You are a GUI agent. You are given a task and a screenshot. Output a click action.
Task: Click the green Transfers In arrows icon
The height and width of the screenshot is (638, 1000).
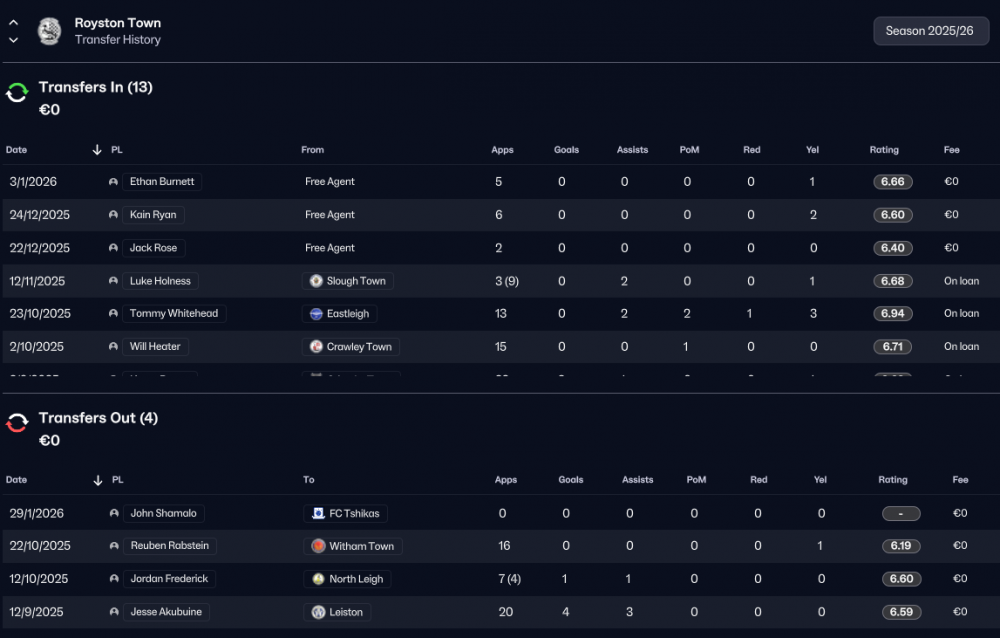click(x=17, y=93)
